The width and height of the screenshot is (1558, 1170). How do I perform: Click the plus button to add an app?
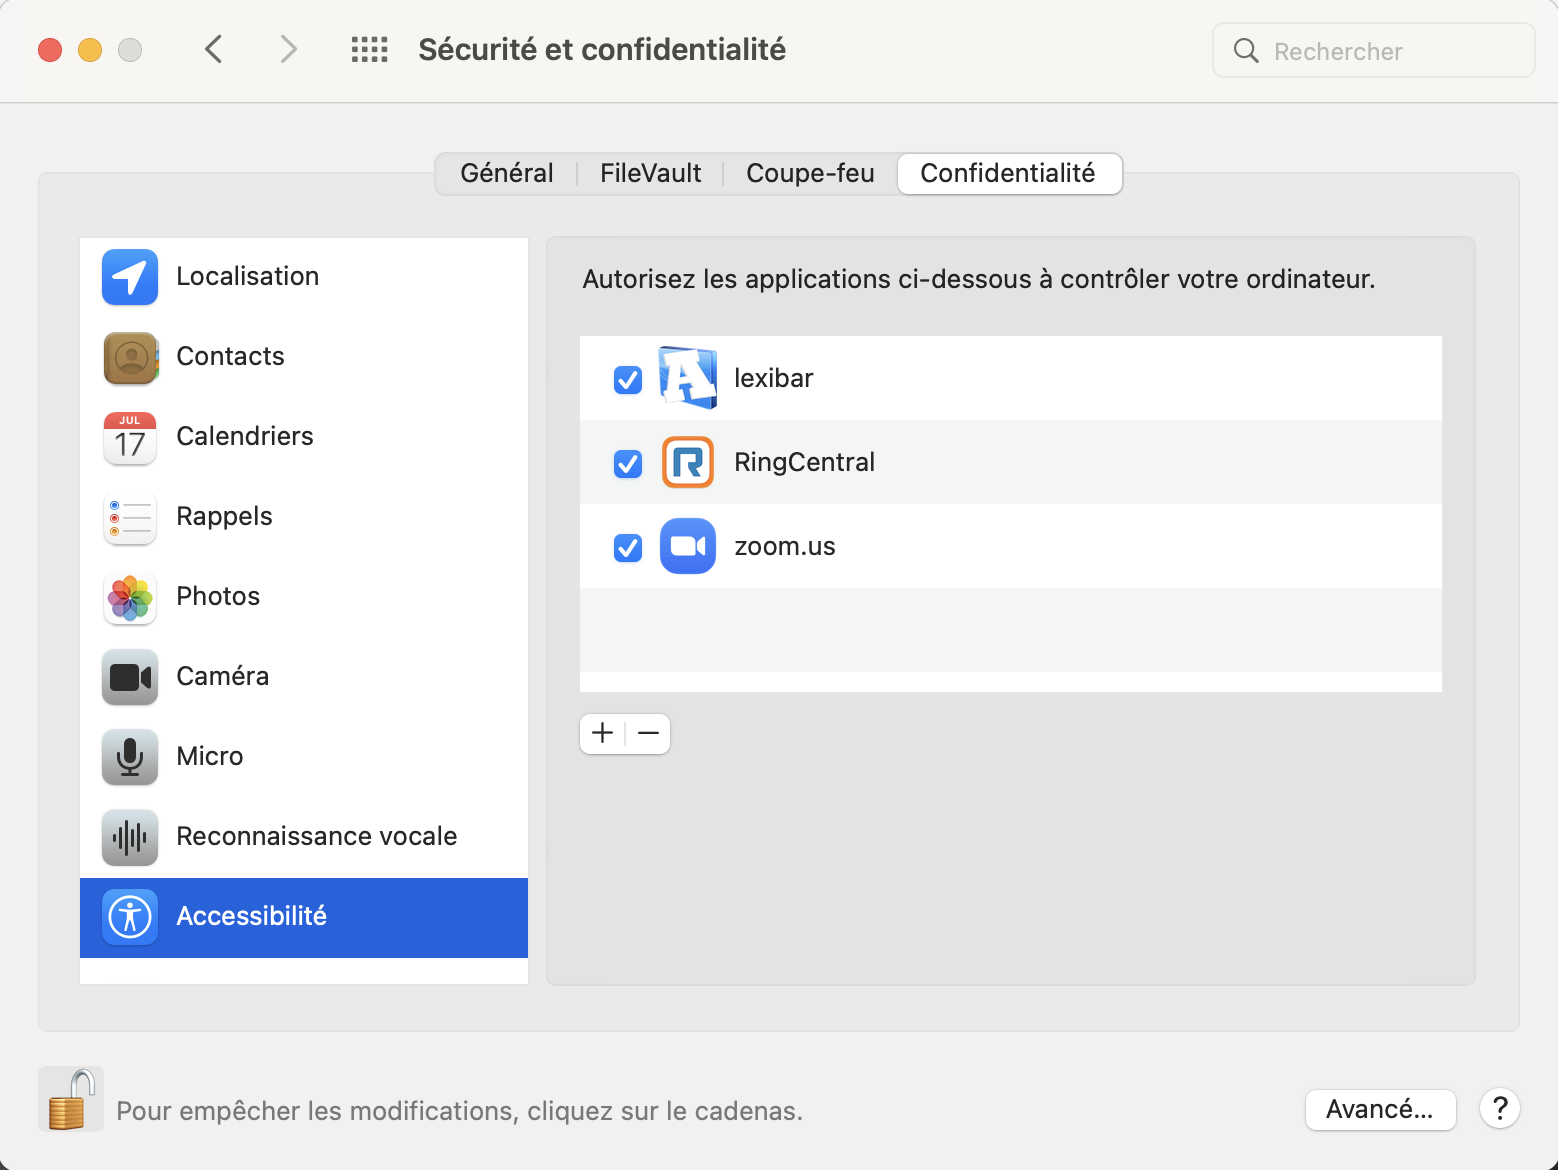point(602,734)
